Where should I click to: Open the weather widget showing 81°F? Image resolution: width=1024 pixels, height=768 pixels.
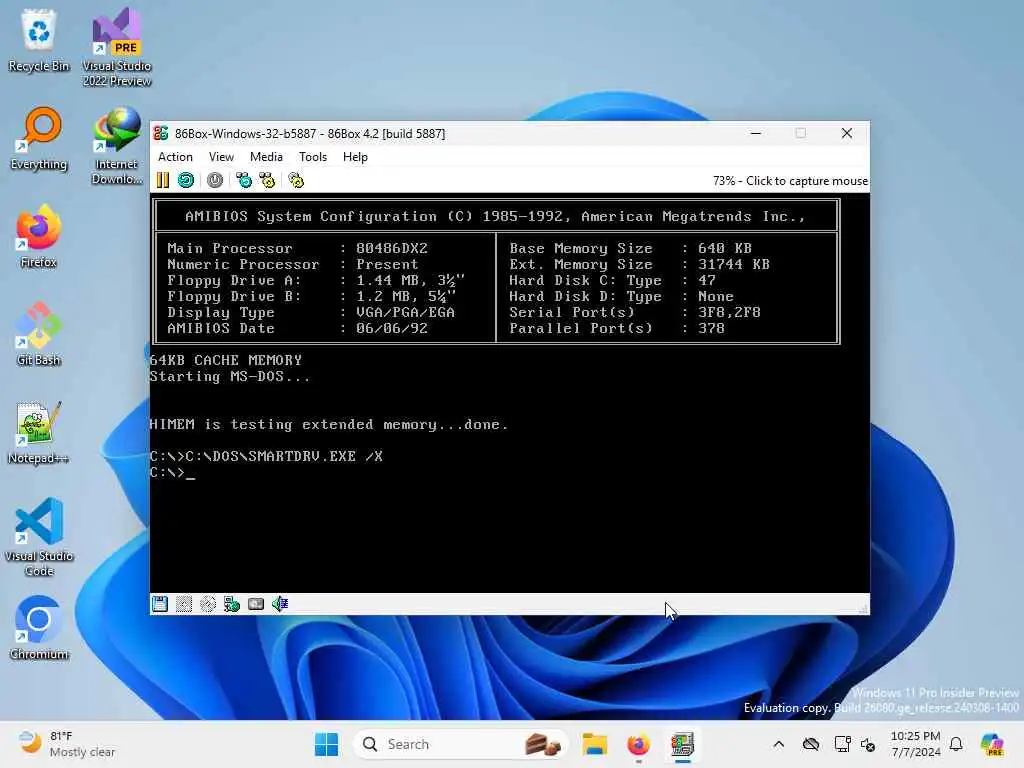pos(66,744)
